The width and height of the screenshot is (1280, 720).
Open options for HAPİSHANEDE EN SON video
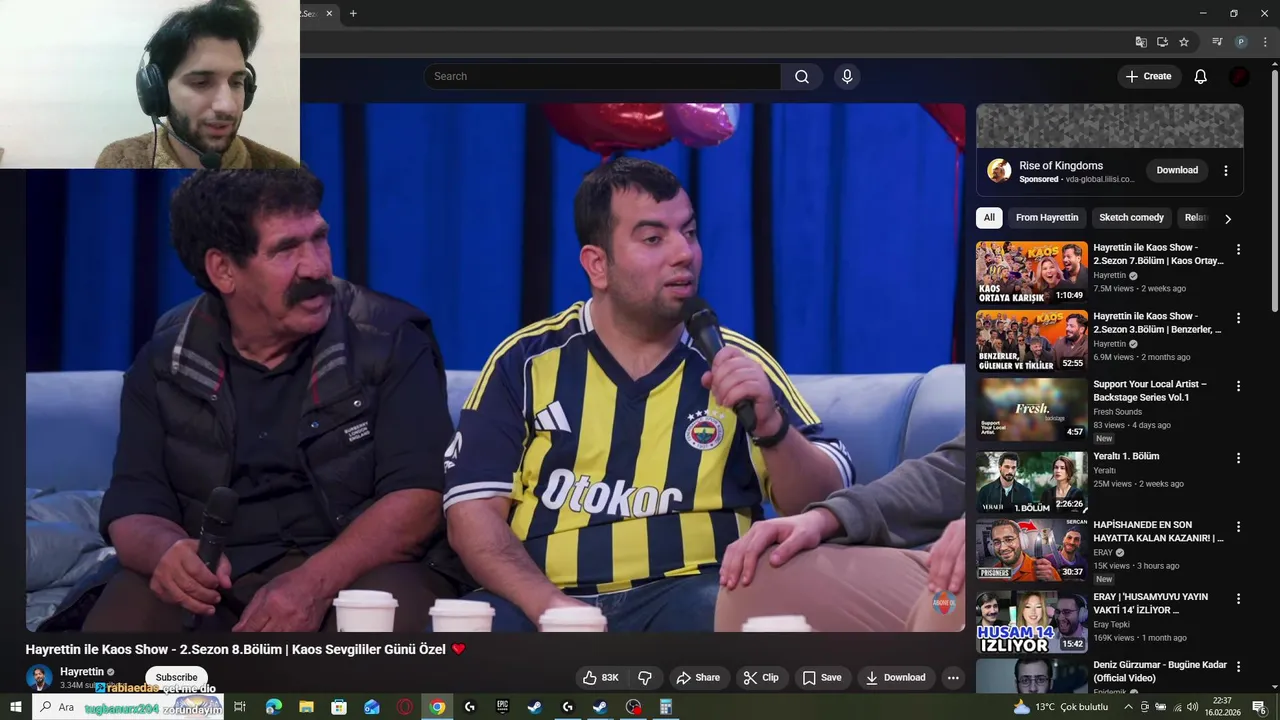tap(1238, 527)
